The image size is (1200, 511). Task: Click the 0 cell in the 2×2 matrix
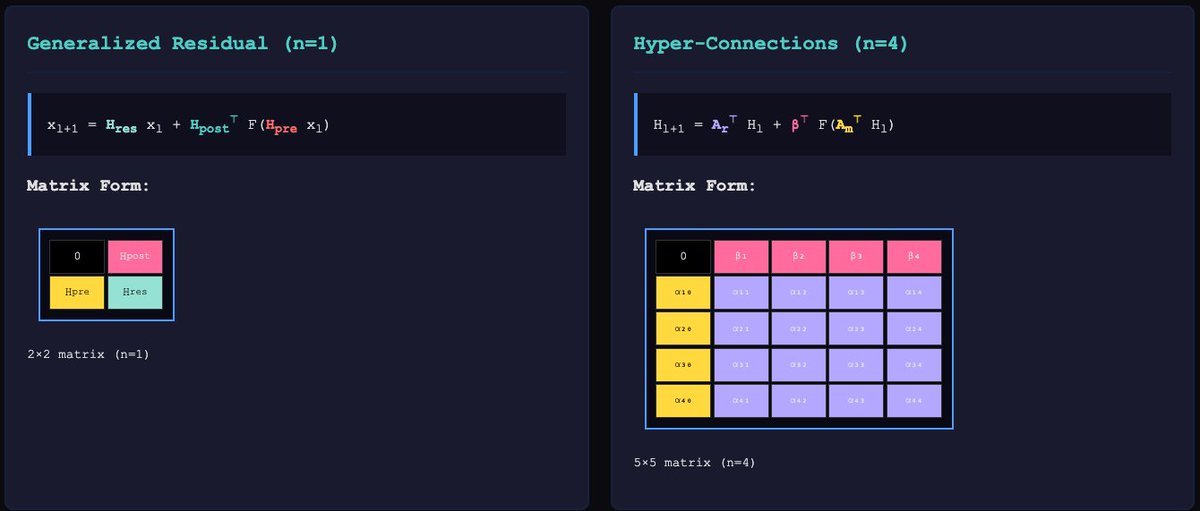pos(77,256)
